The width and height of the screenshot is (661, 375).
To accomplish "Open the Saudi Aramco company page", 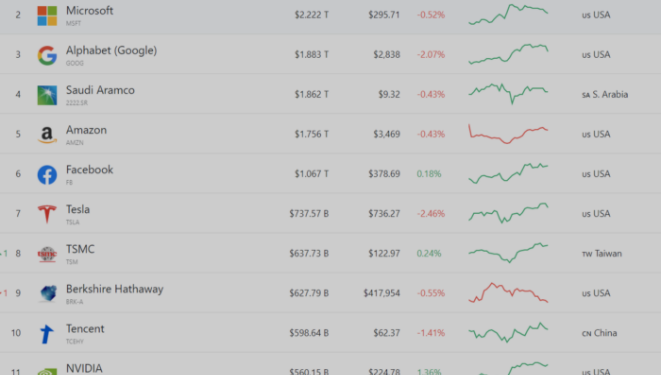I will point(100,90).
